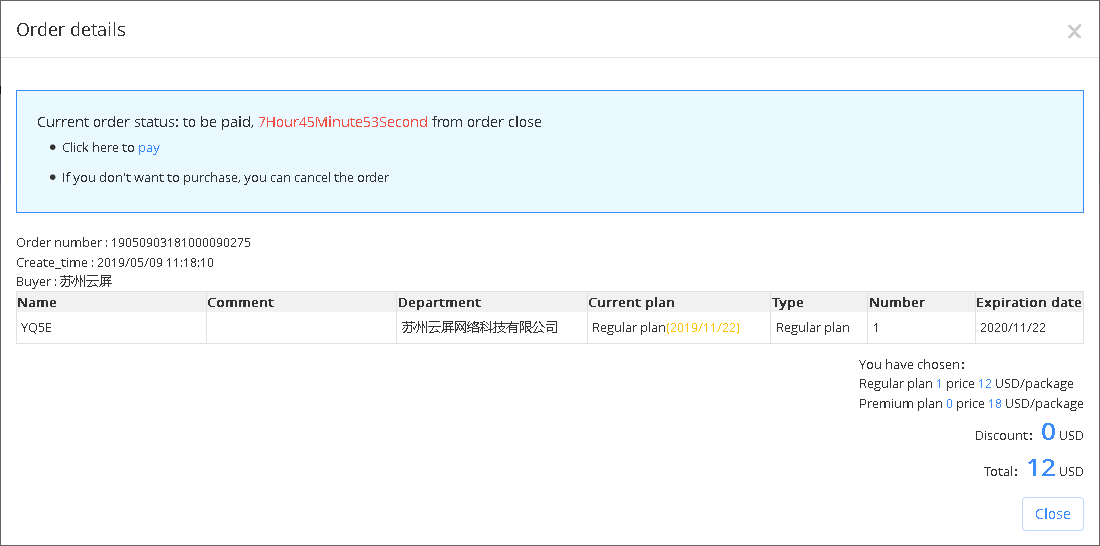1100x546 pixels.
Task: Click the Close button
Action: tap(1052, 514)
